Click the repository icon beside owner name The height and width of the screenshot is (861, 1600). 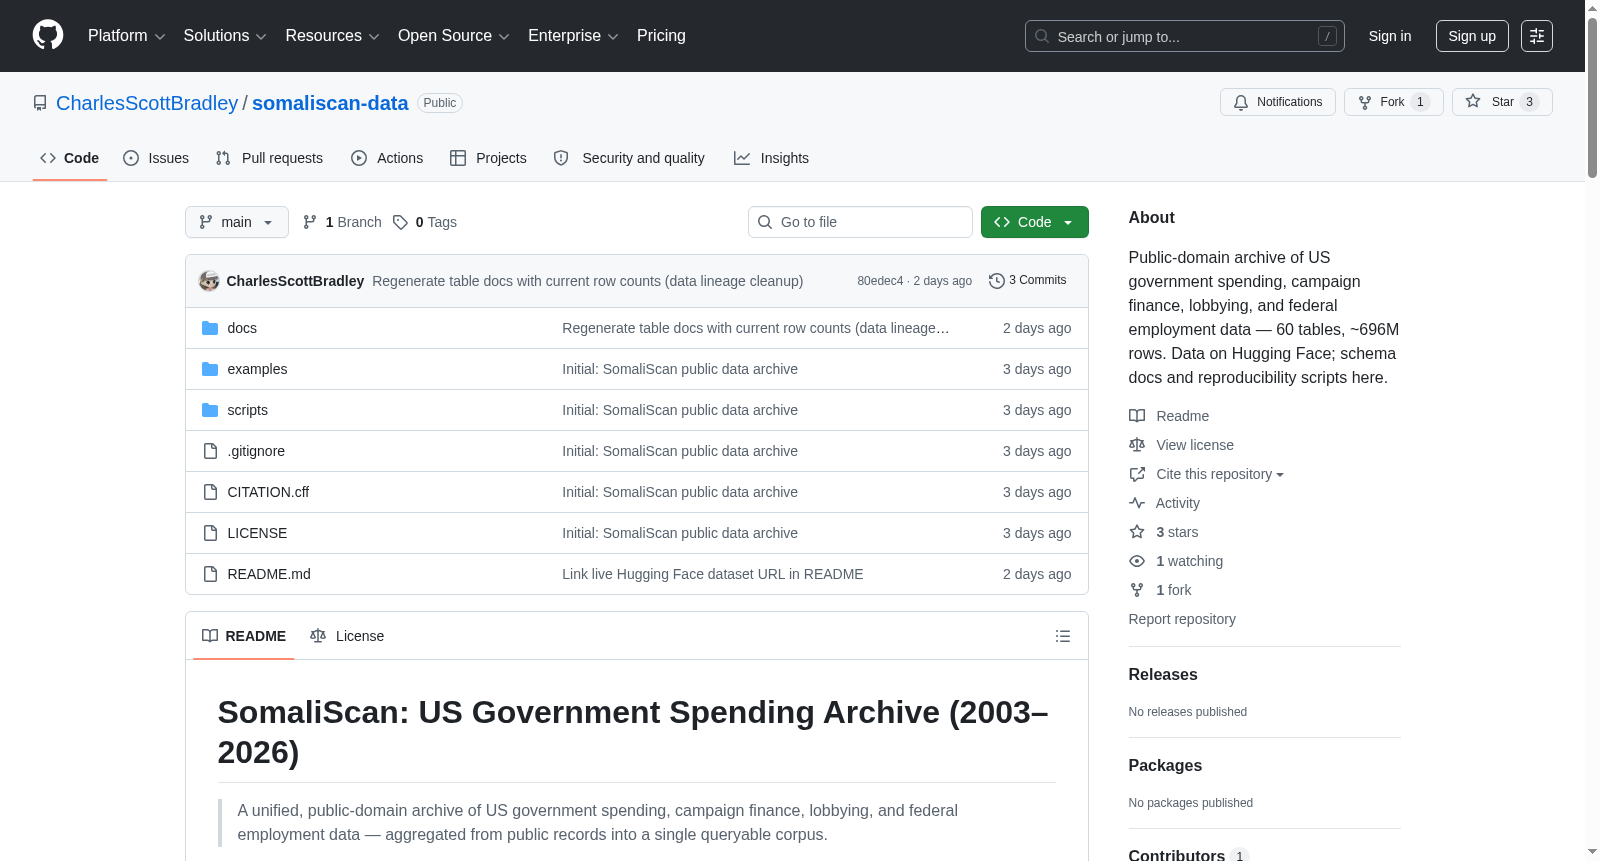(x=40, y=103)
